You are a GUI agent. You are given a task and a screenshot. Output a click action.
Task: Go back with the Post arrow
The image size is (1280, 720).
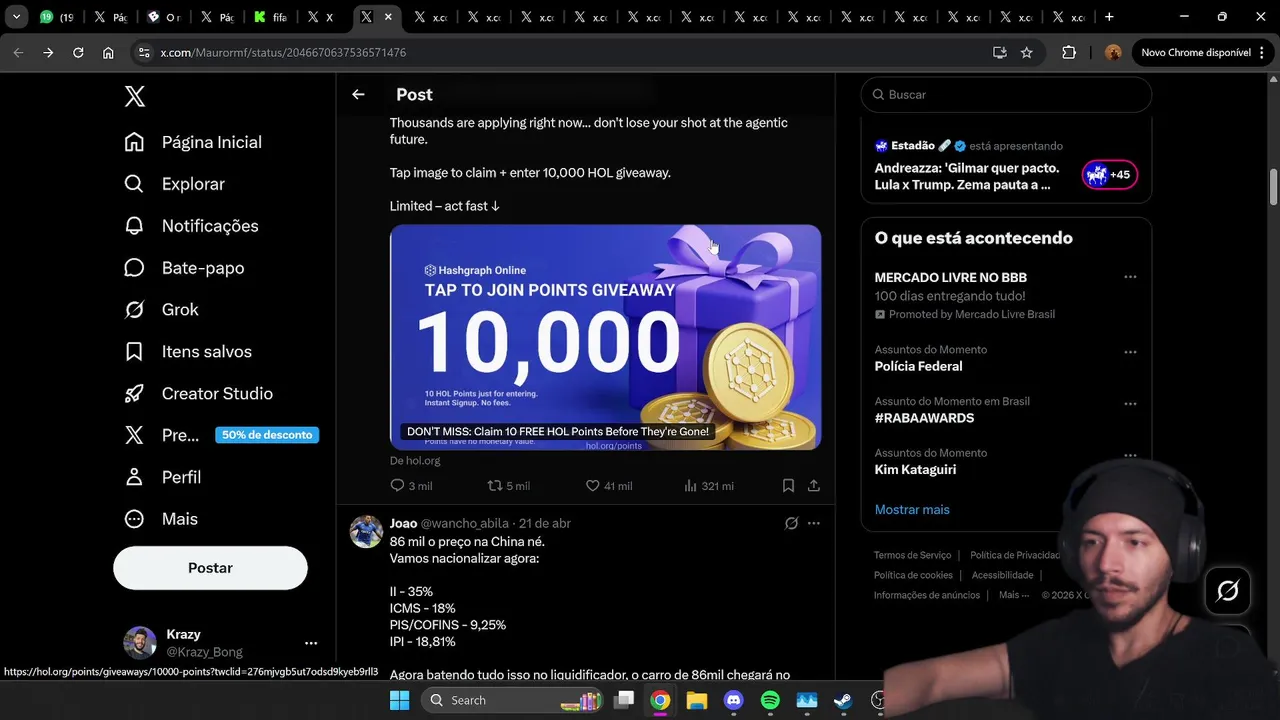click(358, 94)
